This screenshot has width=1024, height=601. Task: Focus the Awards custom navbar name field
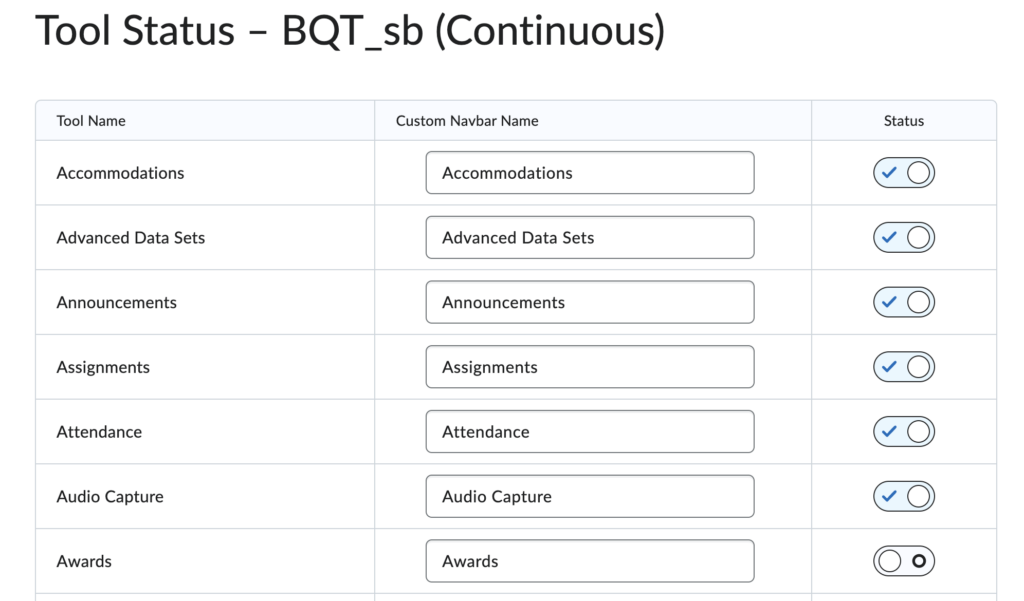(x=590, y=561)
